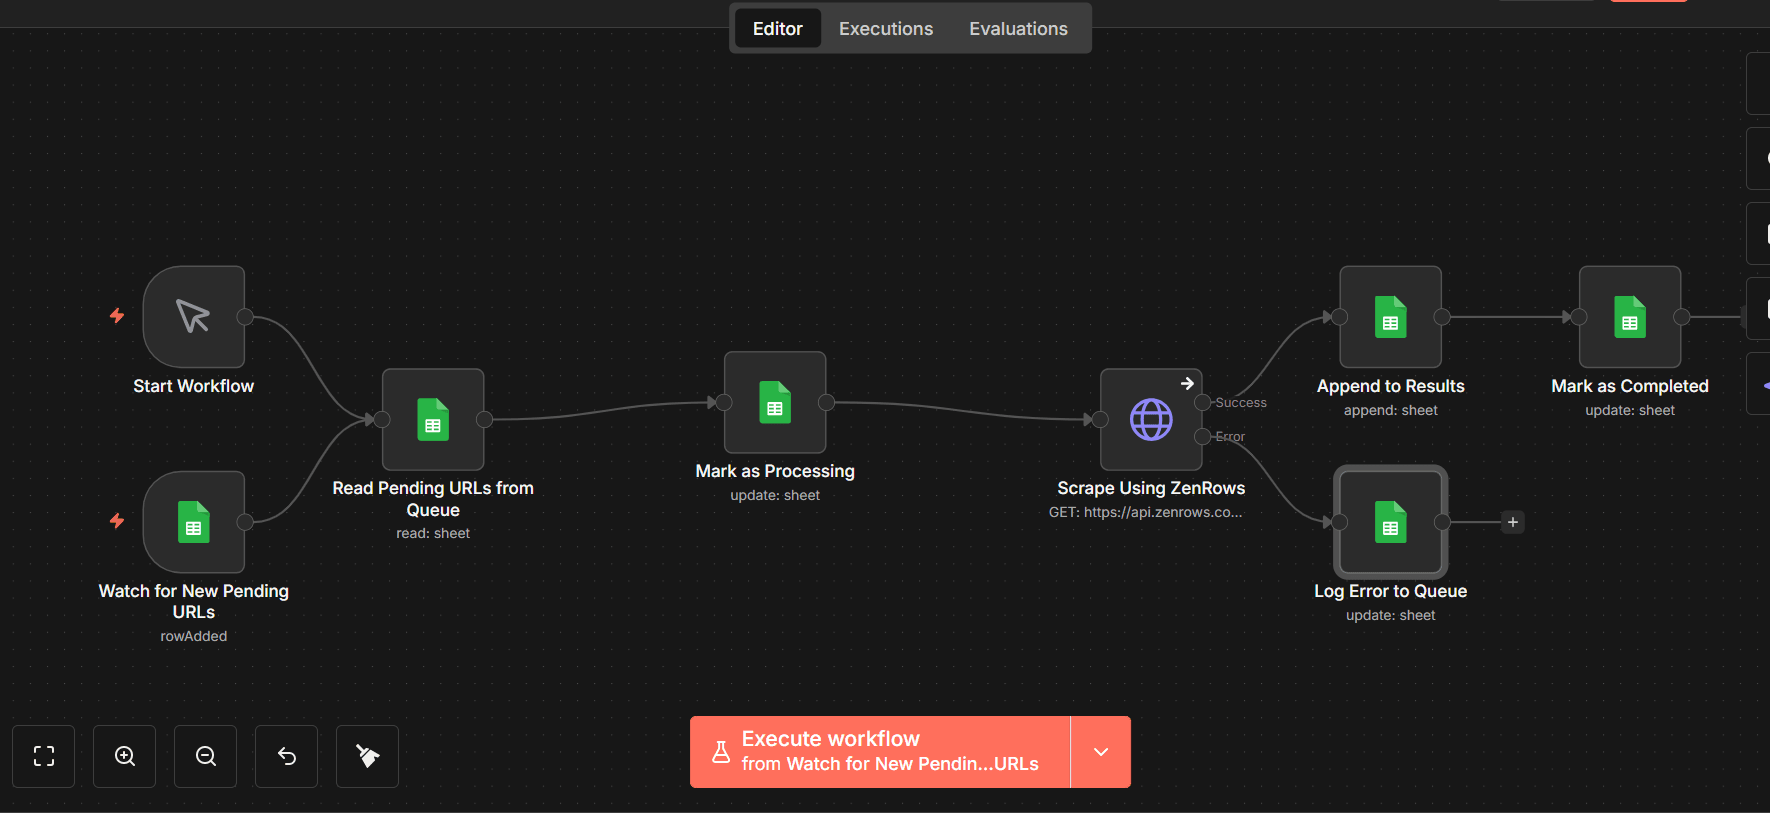Open the Evaluations tab

tap(1018, 29)
